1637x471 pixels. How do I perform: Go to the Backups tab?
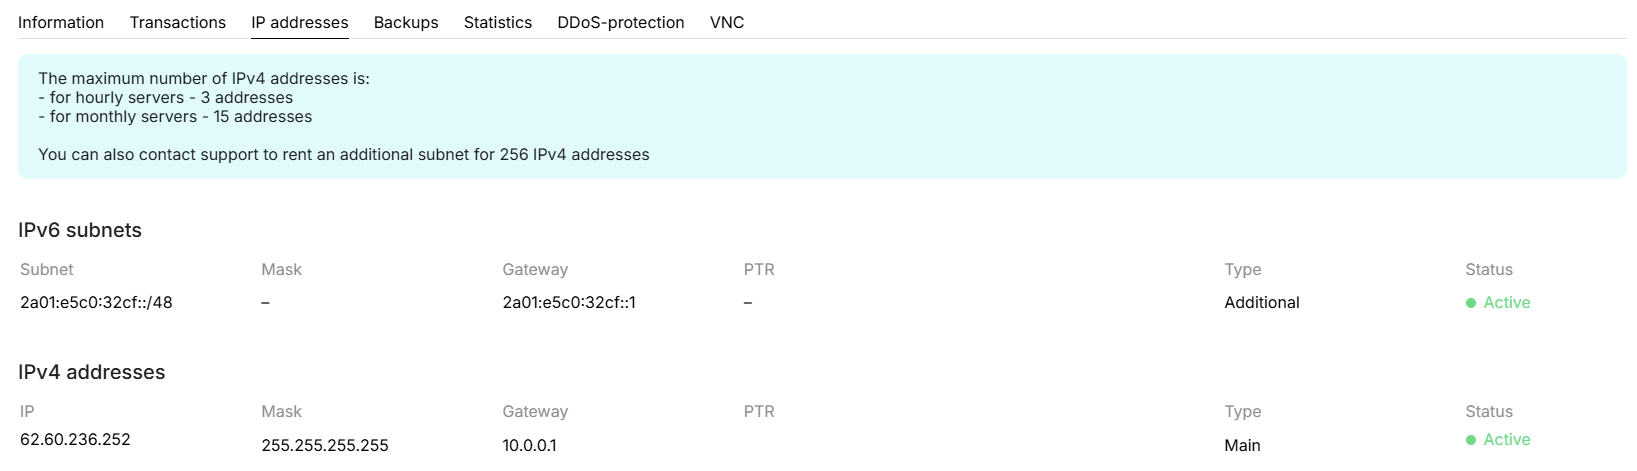(x=406, y=22)
